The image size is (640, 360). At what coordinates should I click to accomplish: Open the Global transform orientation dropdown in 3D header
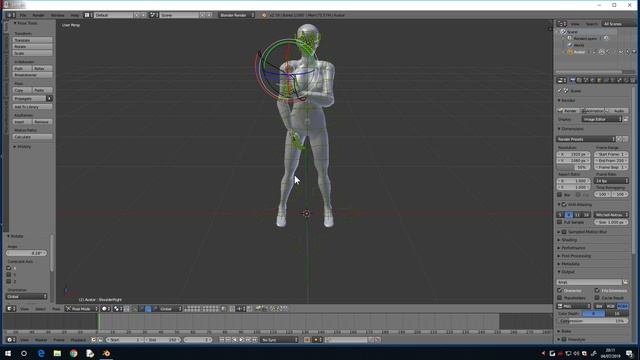pyautogui.click(x=170, y=309)
